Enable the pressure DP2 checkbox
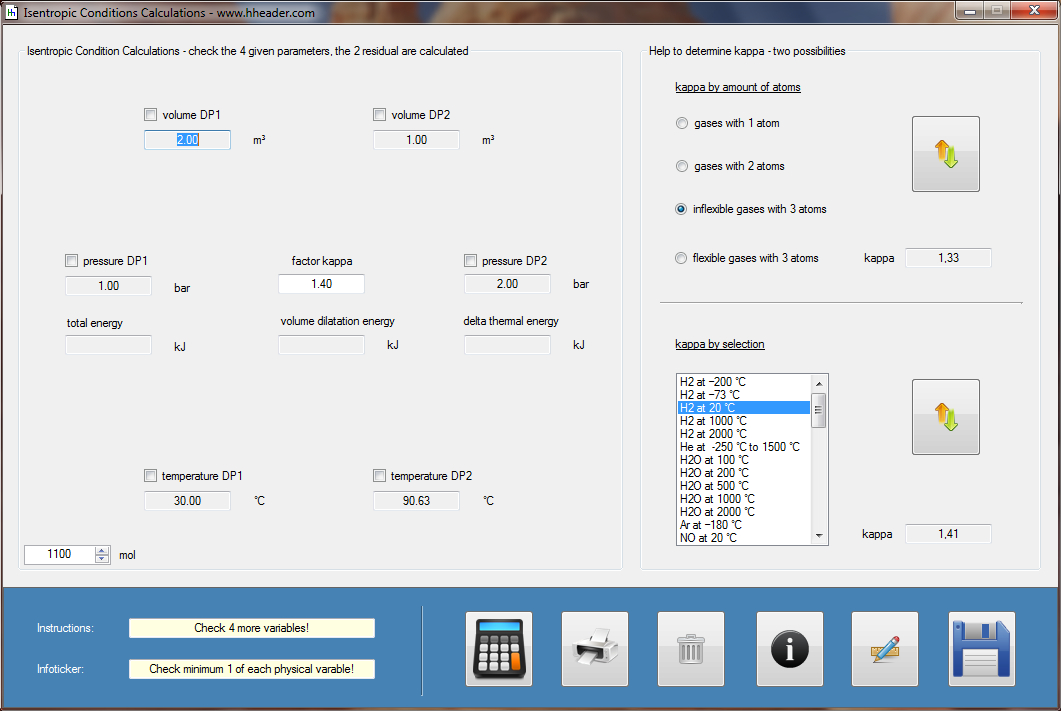 (x=470, y=260)
